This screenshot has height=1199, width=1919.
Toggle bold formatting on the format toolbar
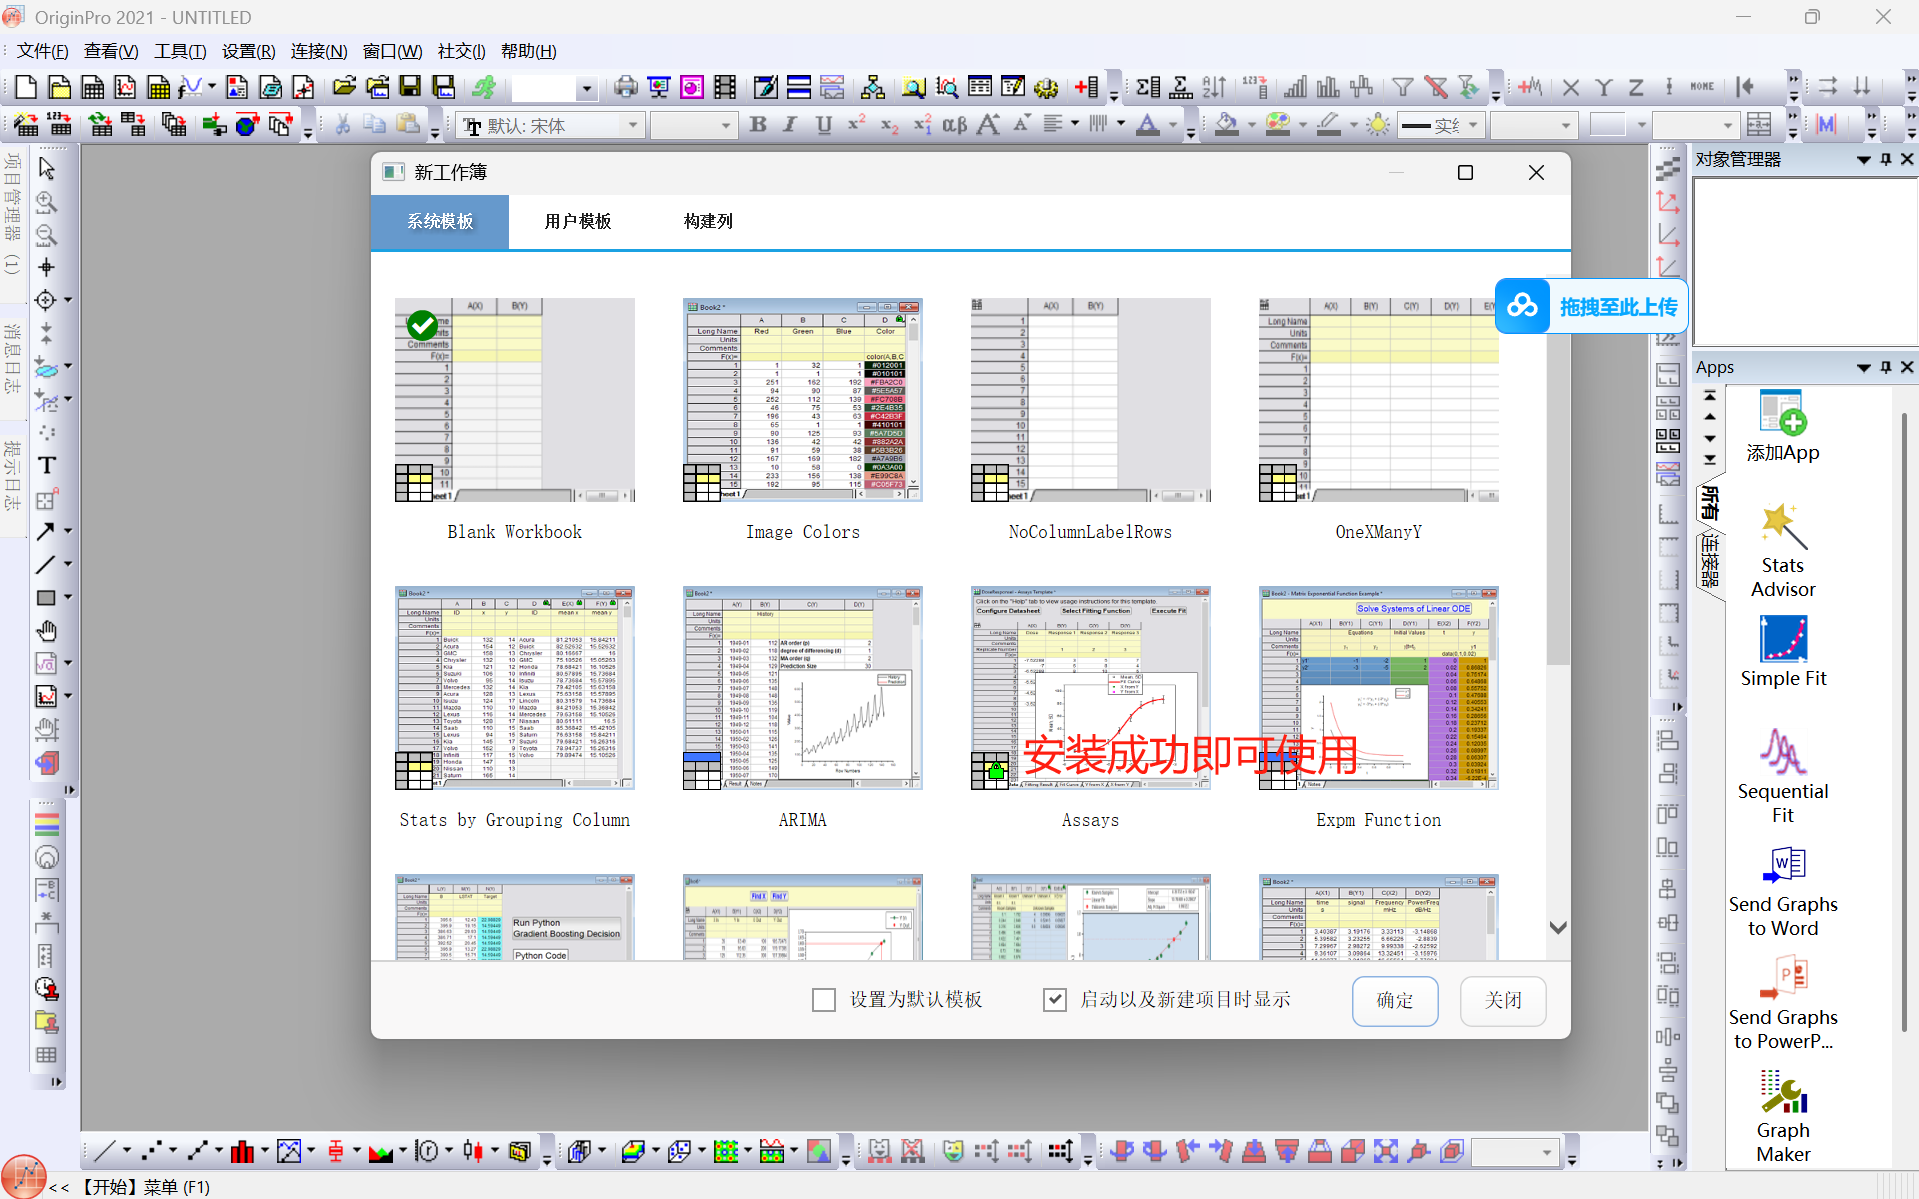(x=758, y=125)
